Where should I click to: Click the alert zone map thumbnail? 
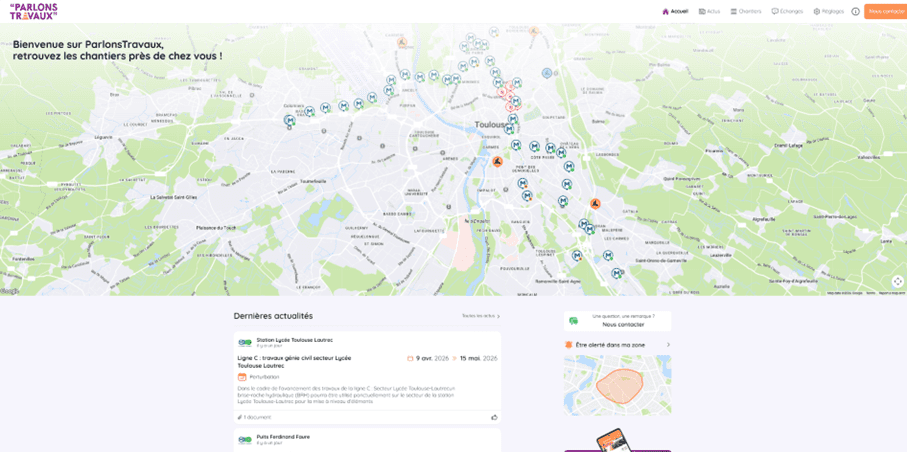(617, 385)
